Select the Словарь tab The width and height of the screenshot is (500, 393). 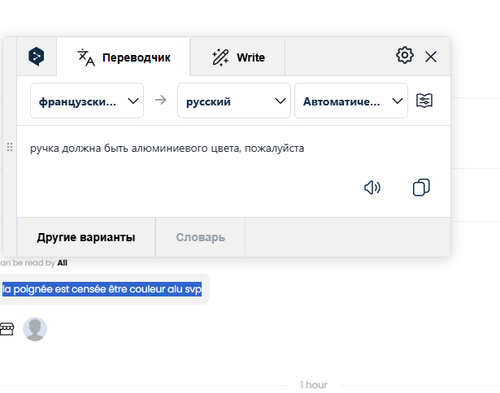click(x=200, y=237)
